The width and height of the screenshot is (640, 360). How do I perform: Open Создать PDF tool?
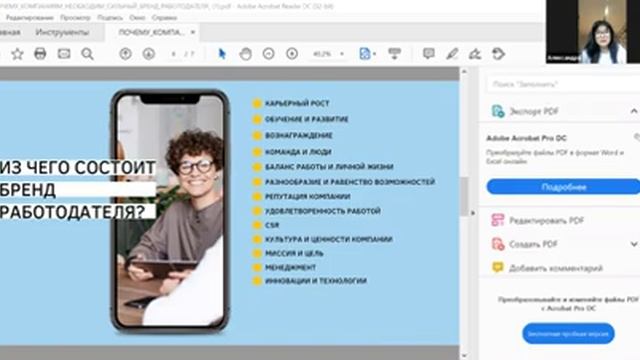pos(533,244)
